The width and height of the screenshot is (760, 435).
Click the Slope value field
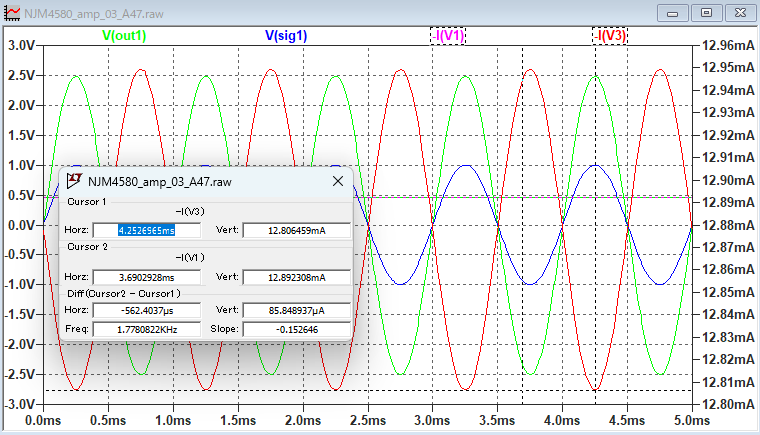point(297,329)
